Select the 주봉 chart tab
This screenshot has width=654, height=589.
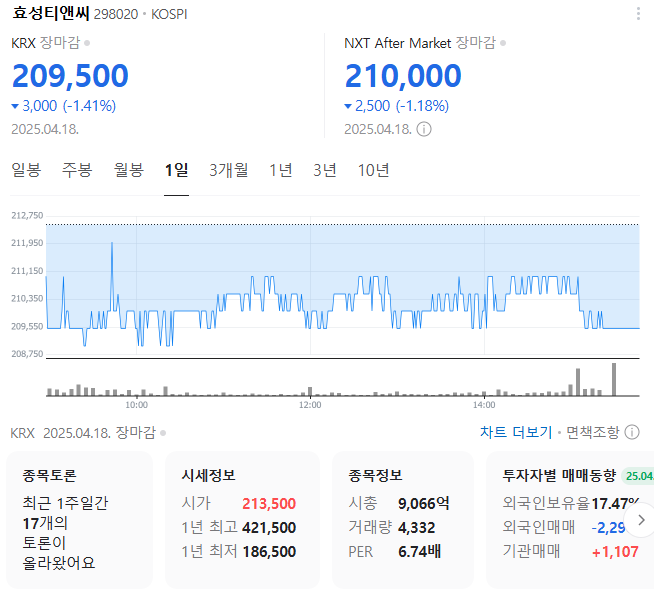(77, 170)
